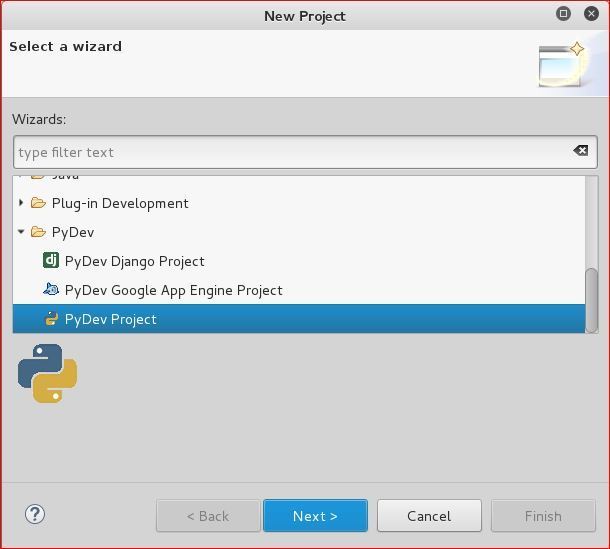Close the New Project dialog
The image size is (610, 549).
tap(591, 14)
